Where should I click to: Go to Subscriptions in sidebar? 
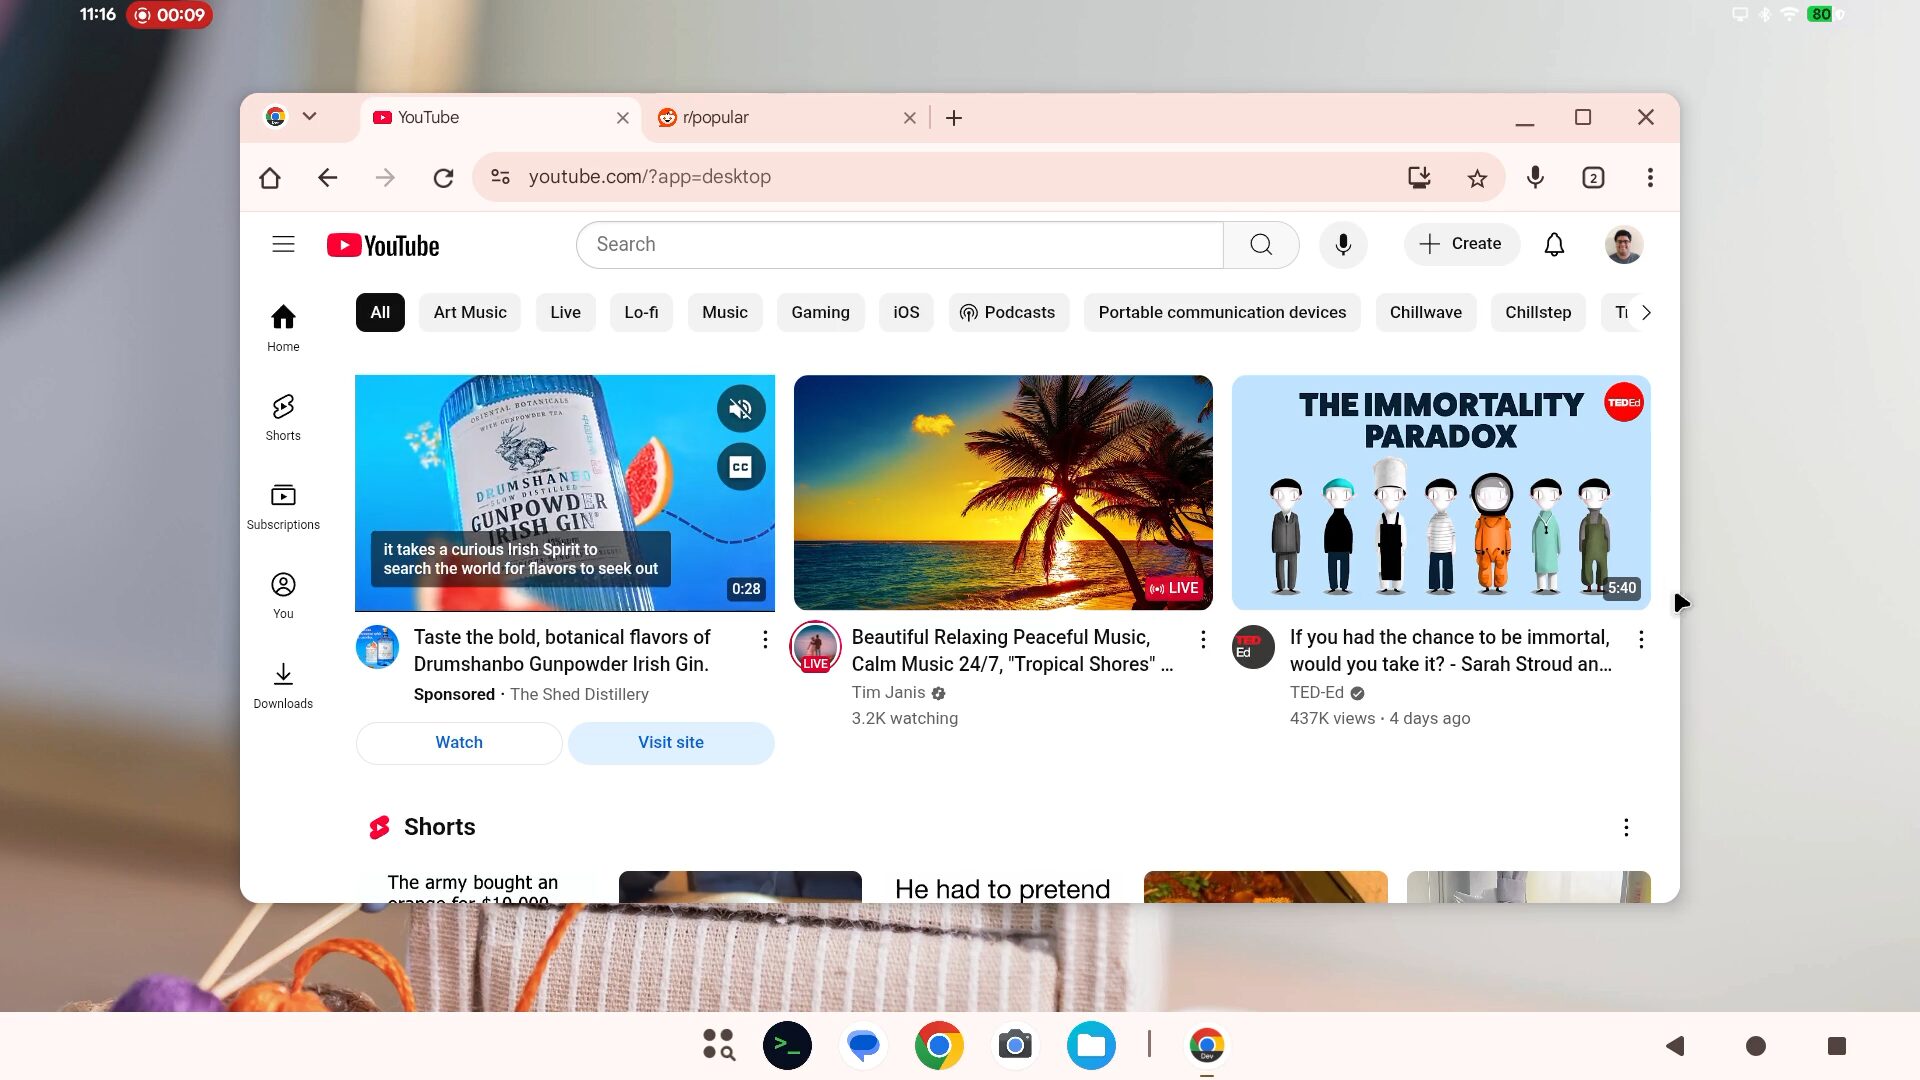pos(283,506)
